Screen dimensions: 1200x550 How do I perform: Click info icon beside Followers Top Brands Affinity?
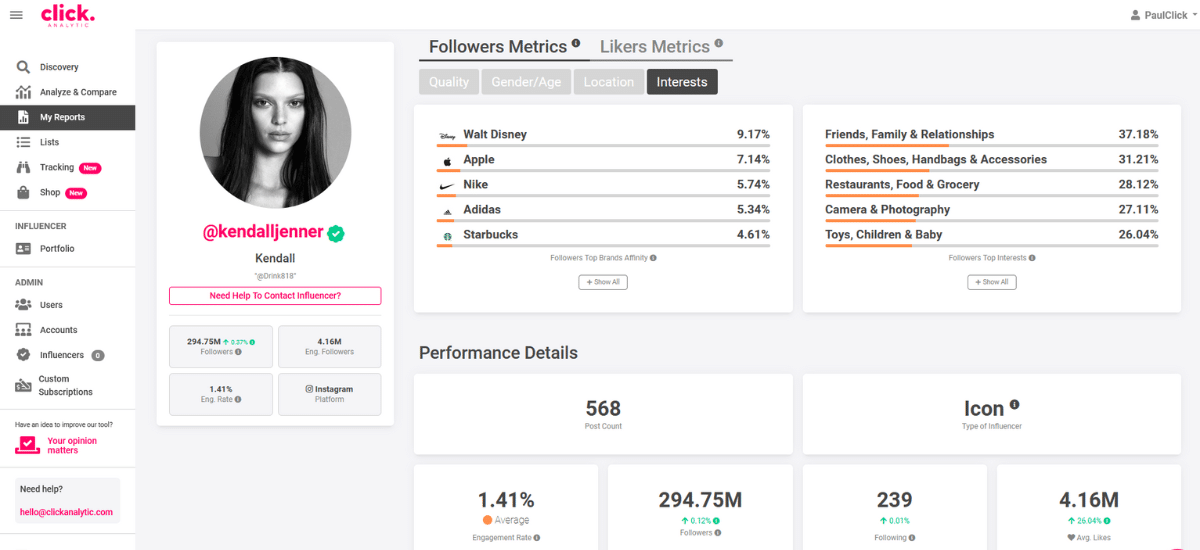(x=653, y=258)
